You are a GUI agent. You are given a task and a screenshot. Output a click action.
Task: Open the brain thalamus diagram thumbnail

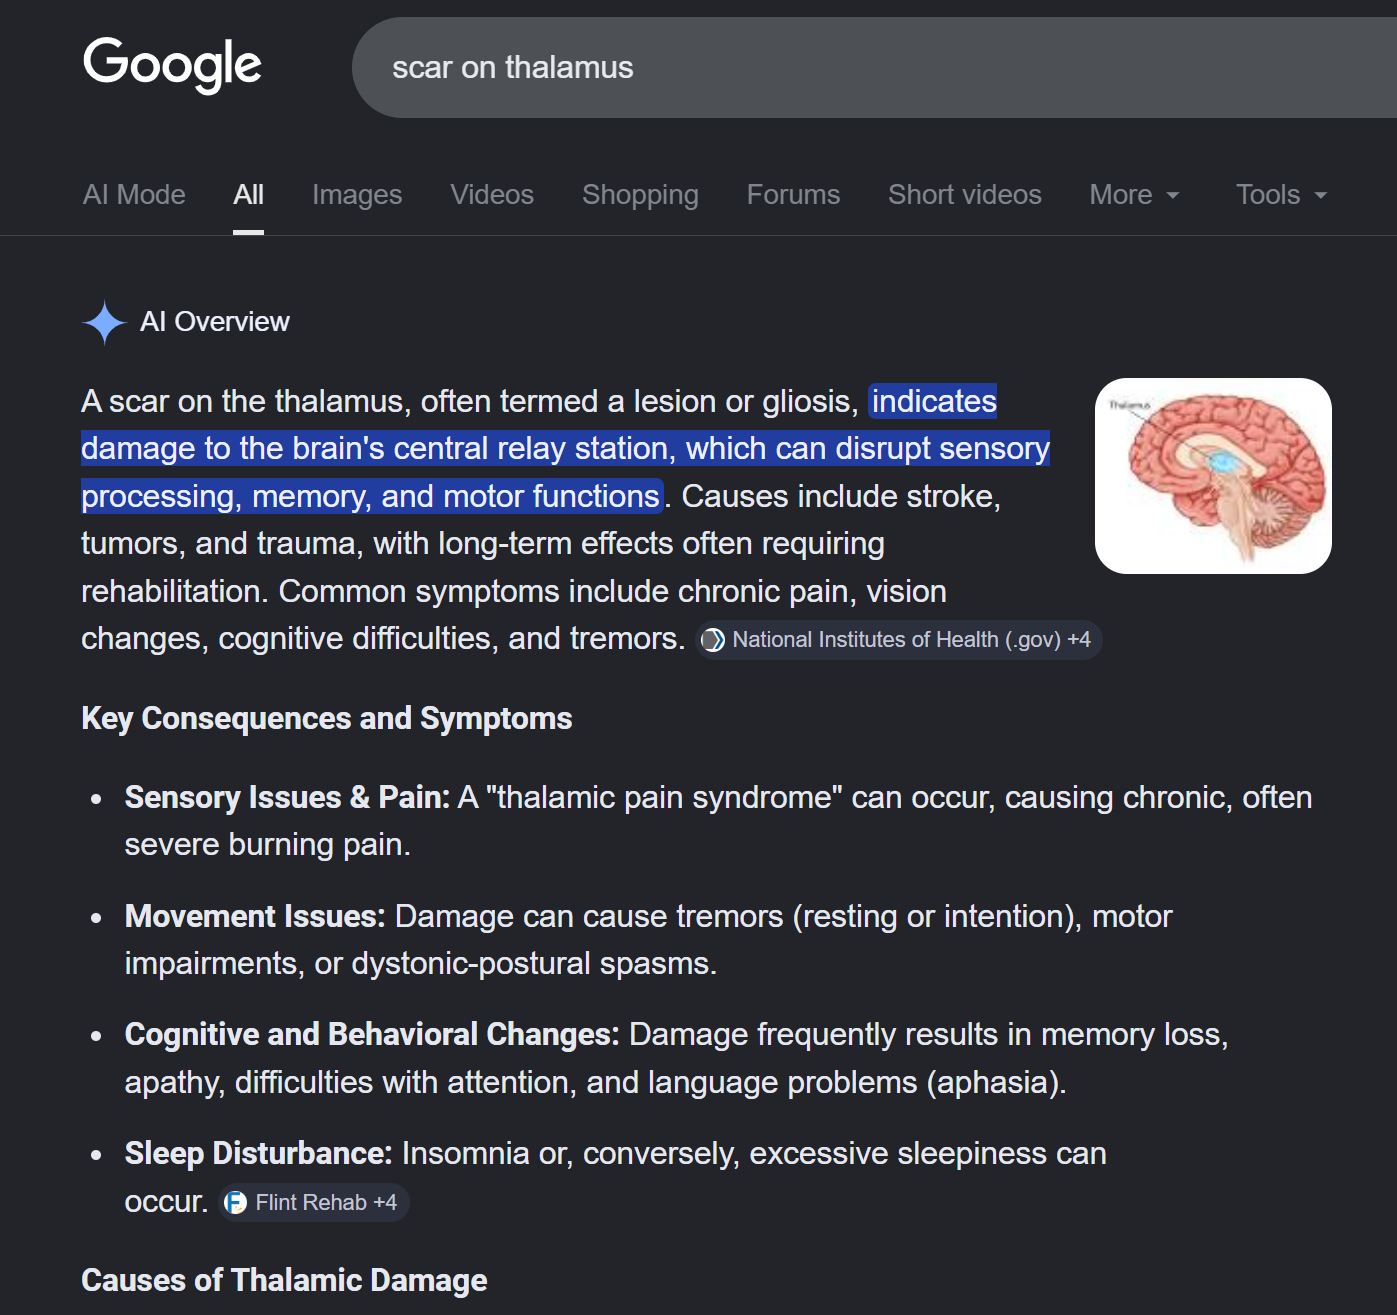click(x=1213, y=476)
